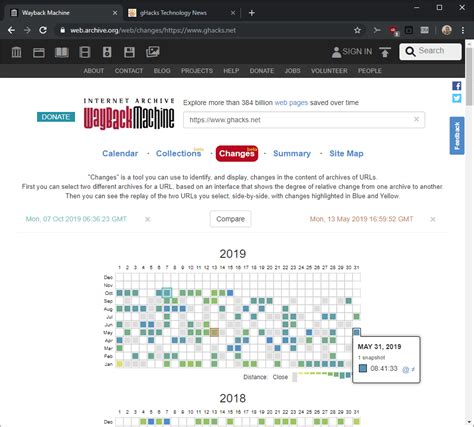The width and height of the screenshot is (474, 427).
Task: Clear the Wayback URL search field
Action: [x=416, y=119]
